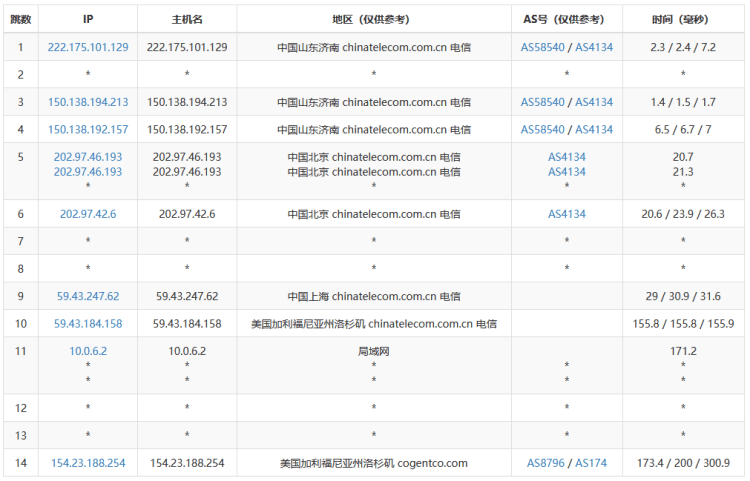
Task: Open the 59.43.184.158 IP link
Action: point(88,323)
